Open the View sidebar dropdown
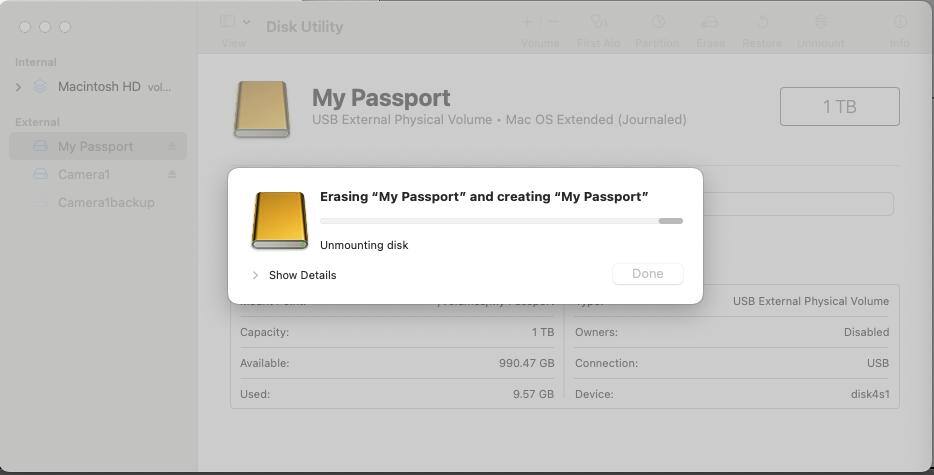The width and height of the screenshot is (934, 475). [234, 22]
